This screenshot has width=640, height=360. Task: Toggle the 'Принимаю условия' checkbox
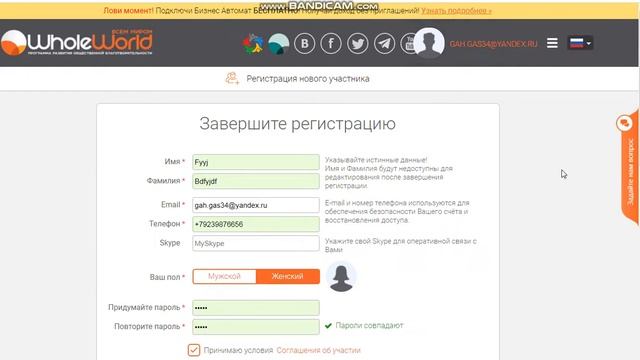coord(194,350)
